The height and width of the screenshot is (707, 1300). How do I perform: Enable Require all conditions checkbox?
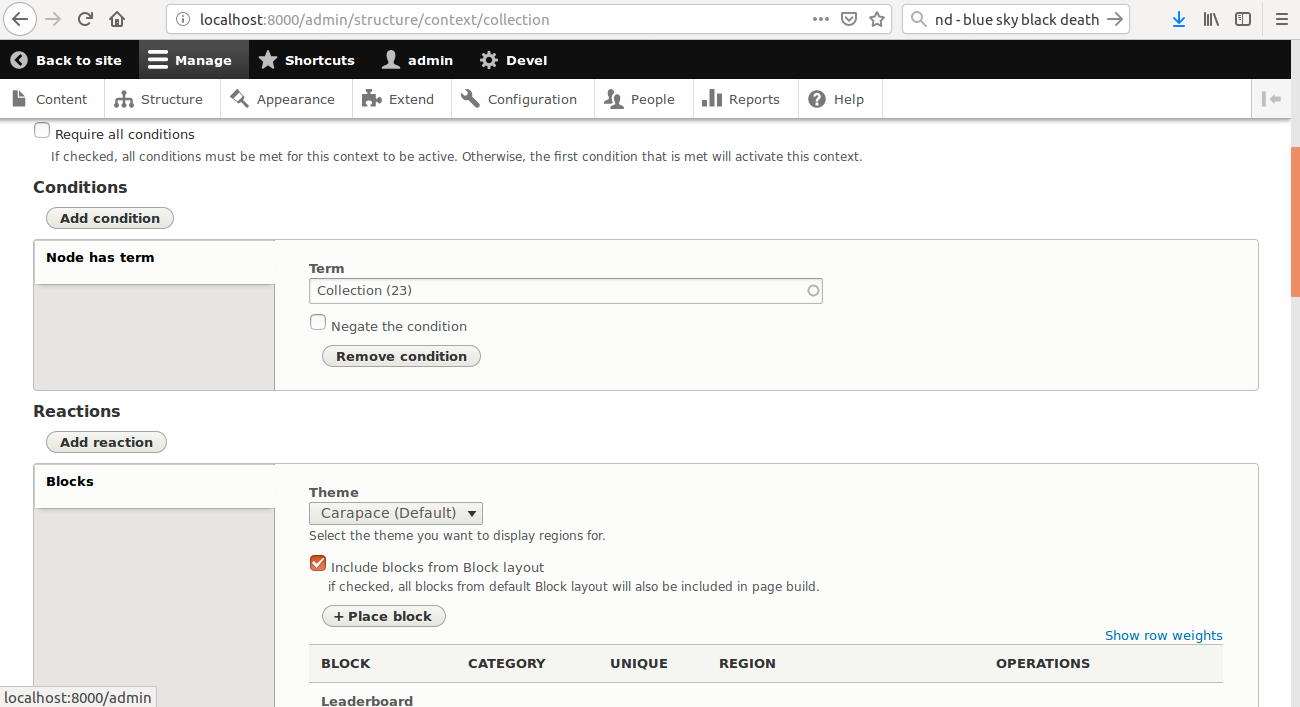(x=42, y=131)
